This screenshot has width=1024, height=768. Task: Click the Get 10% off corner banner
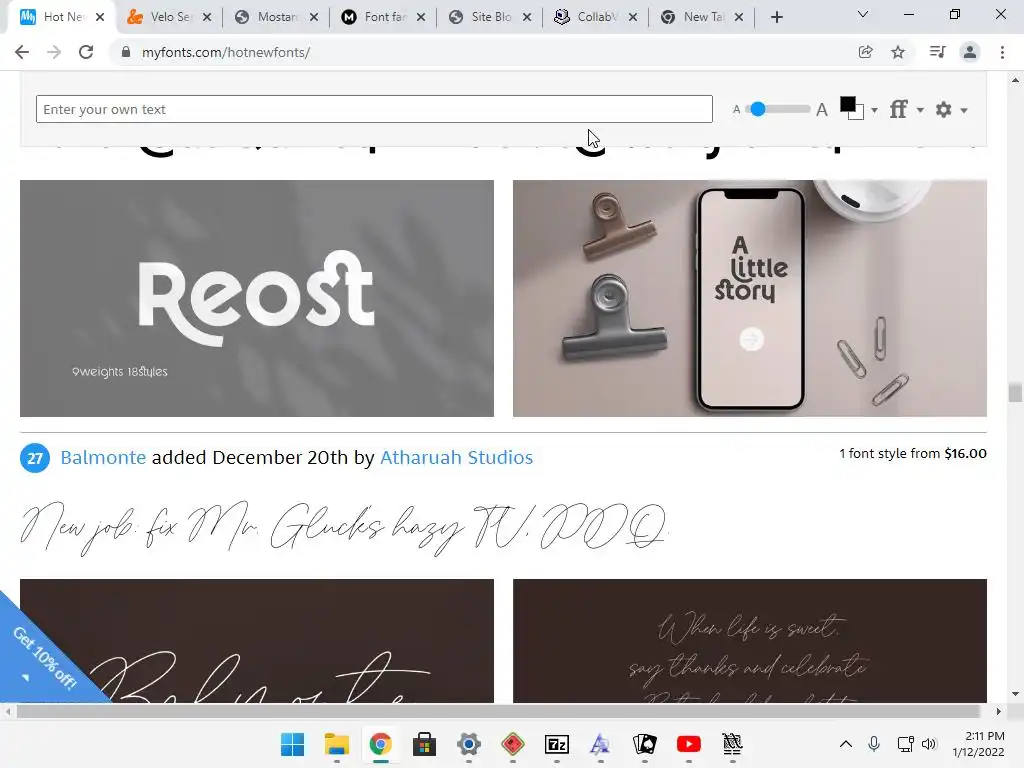(x=42, y=660)
